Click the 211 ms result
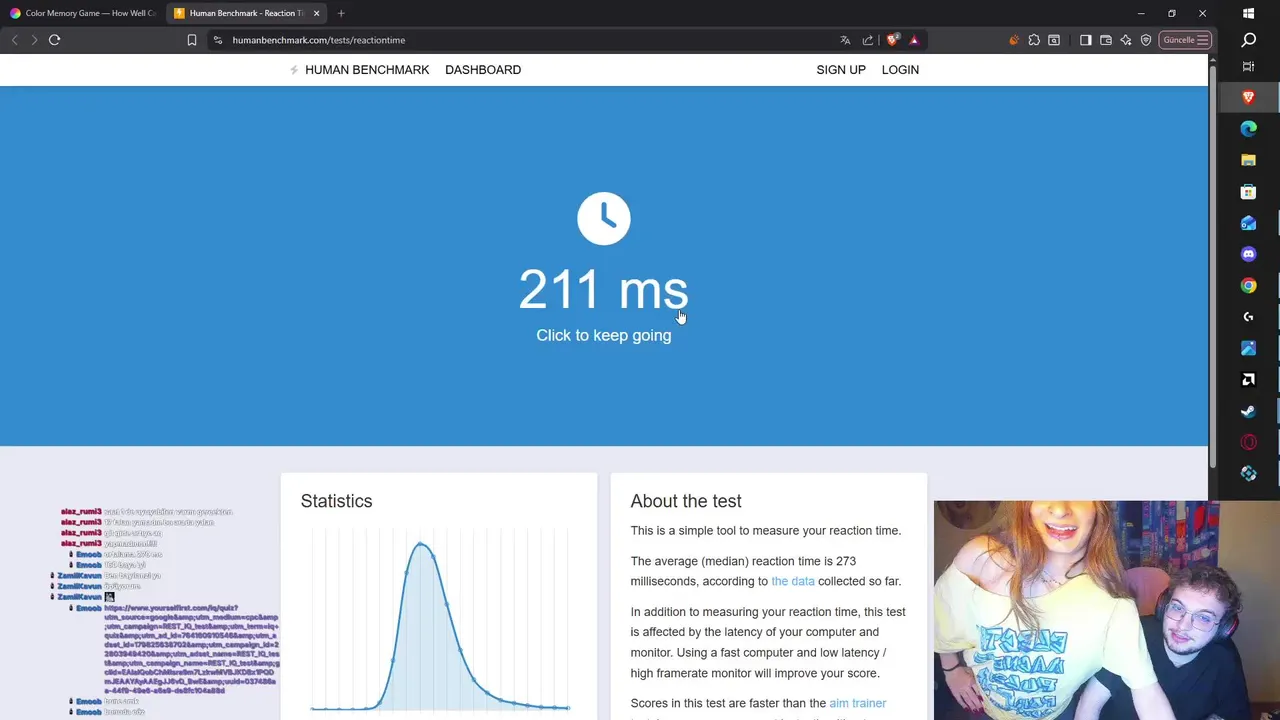This screenshot has height=720, width=1280. pos(604,290)
